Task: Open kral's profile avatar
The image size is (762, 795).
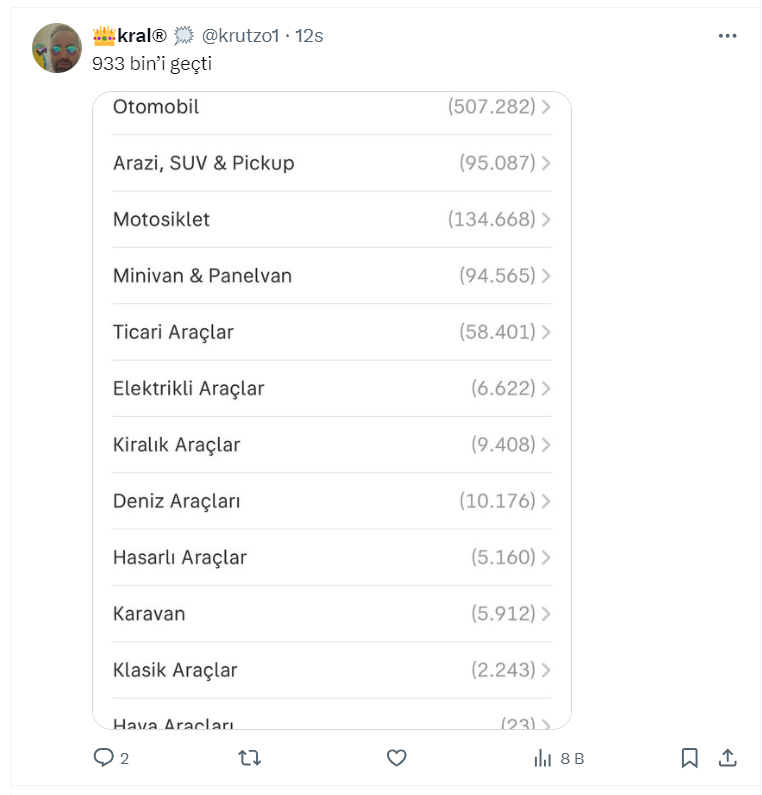Action: tap(57, 48)
